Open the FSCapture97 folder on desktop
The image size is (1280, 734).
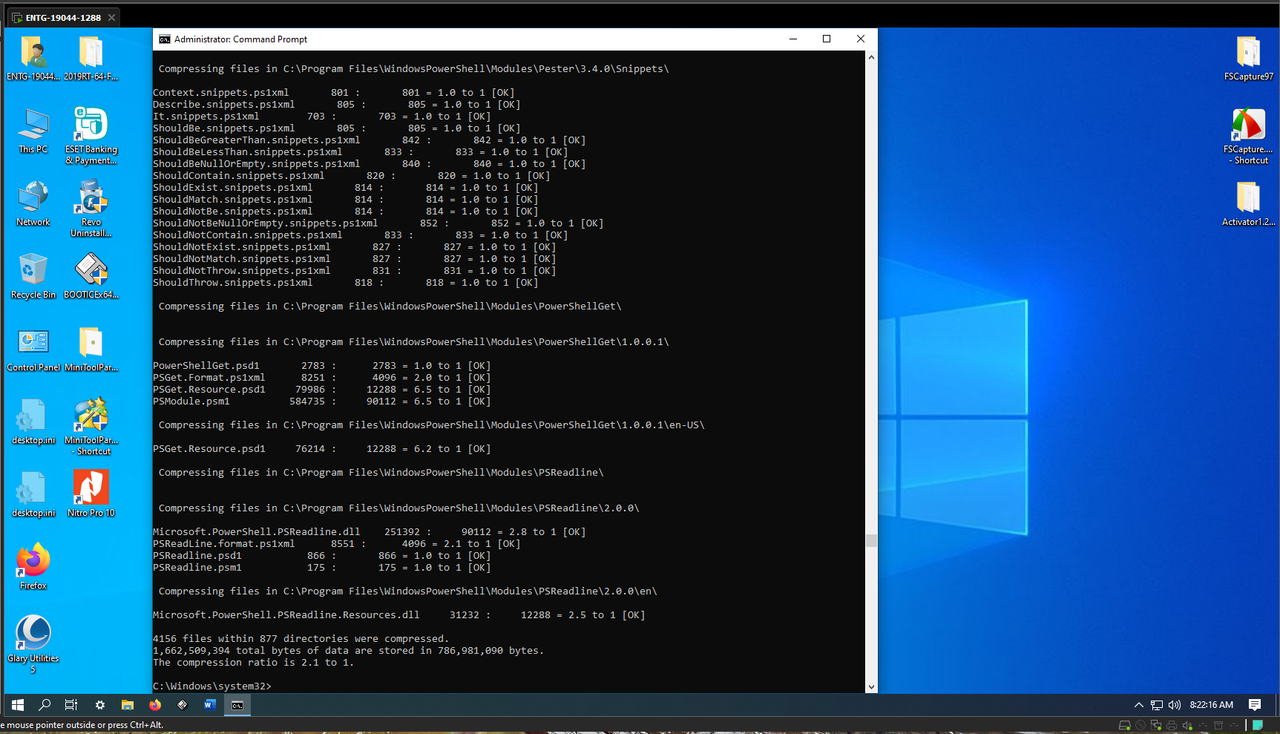point(1248,58)
